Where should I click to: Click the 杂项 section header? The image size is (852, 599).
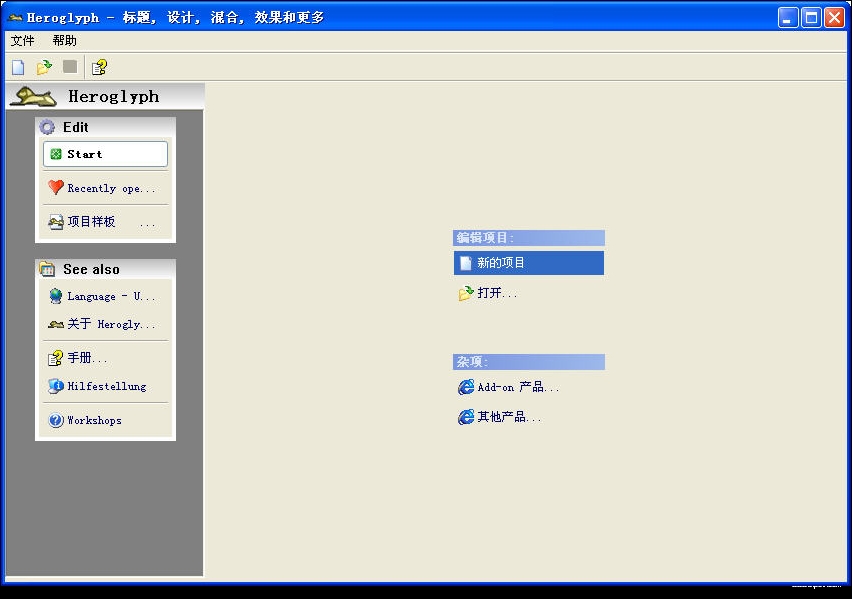pos(529,362)
